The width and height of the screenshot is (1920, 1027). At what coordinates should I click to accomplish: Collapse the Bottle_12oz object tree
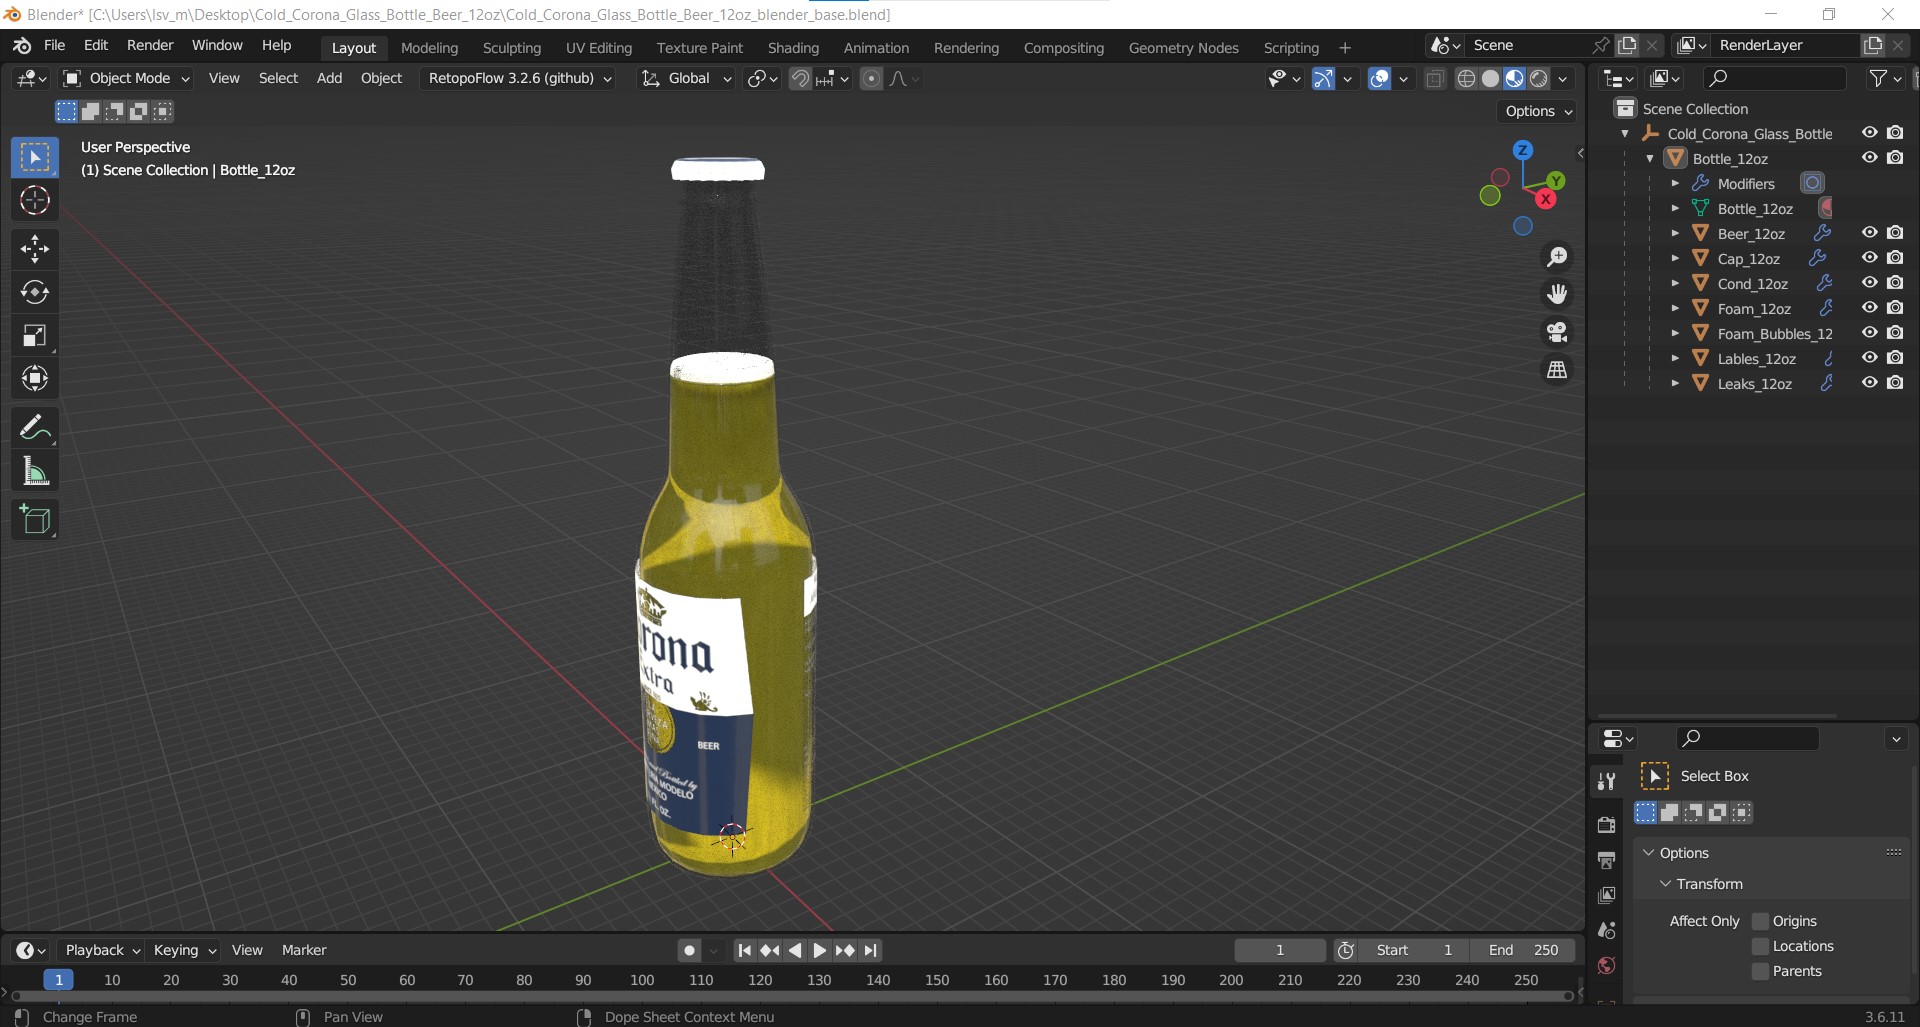click(1650, 158)
